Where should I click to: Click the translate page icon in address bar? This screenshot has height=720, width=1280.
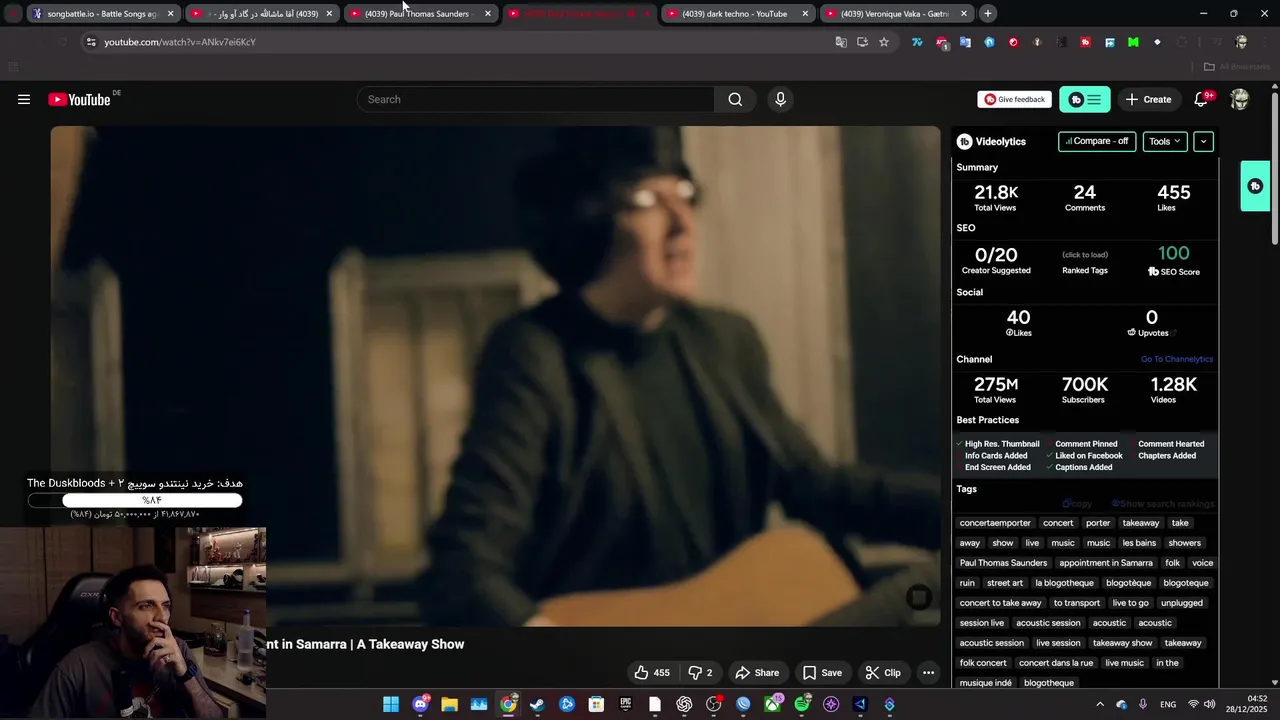(841, 42)
